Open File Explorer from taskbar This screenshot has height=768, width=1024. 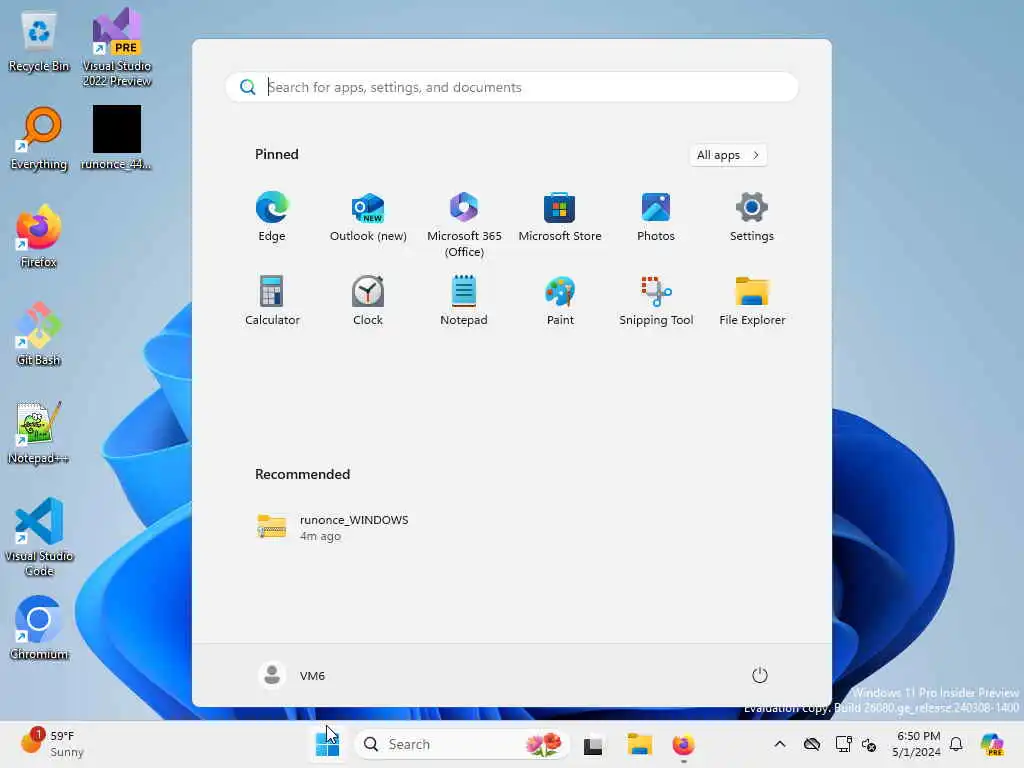click(x=639, y=744)
